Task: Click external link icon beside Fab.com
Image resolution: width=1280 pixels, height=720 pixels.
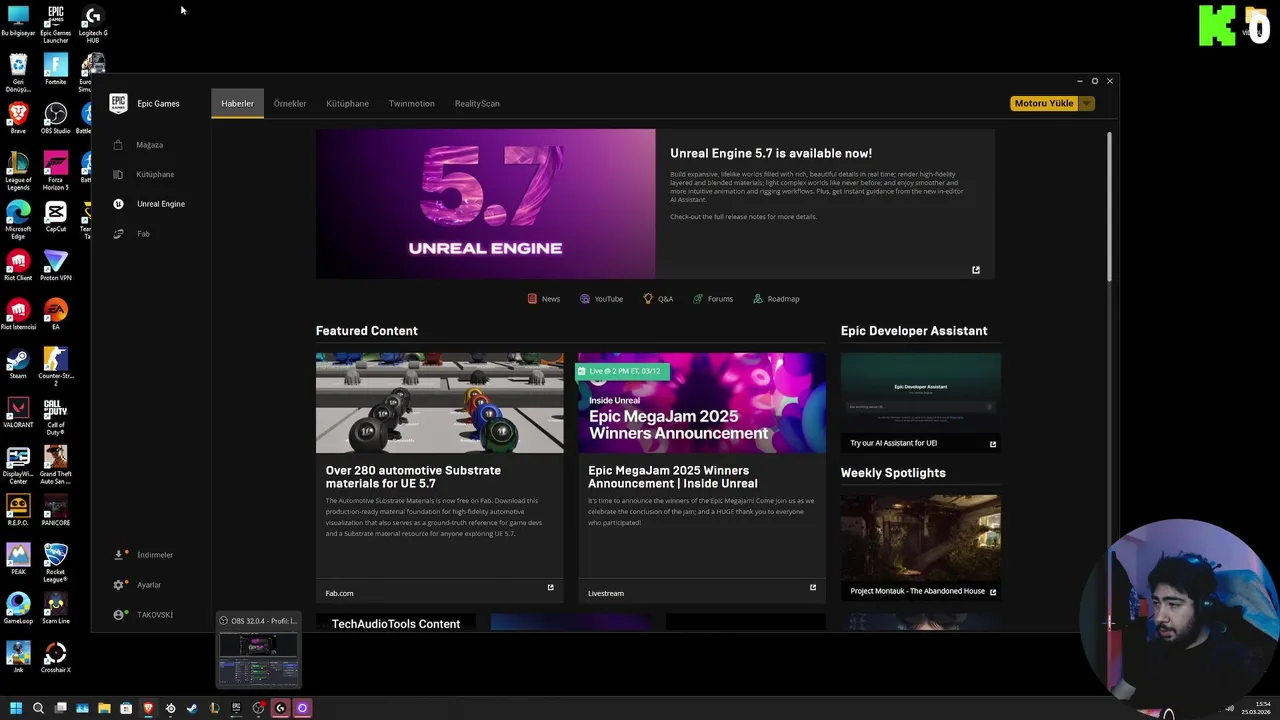Action: coord(550,588)
